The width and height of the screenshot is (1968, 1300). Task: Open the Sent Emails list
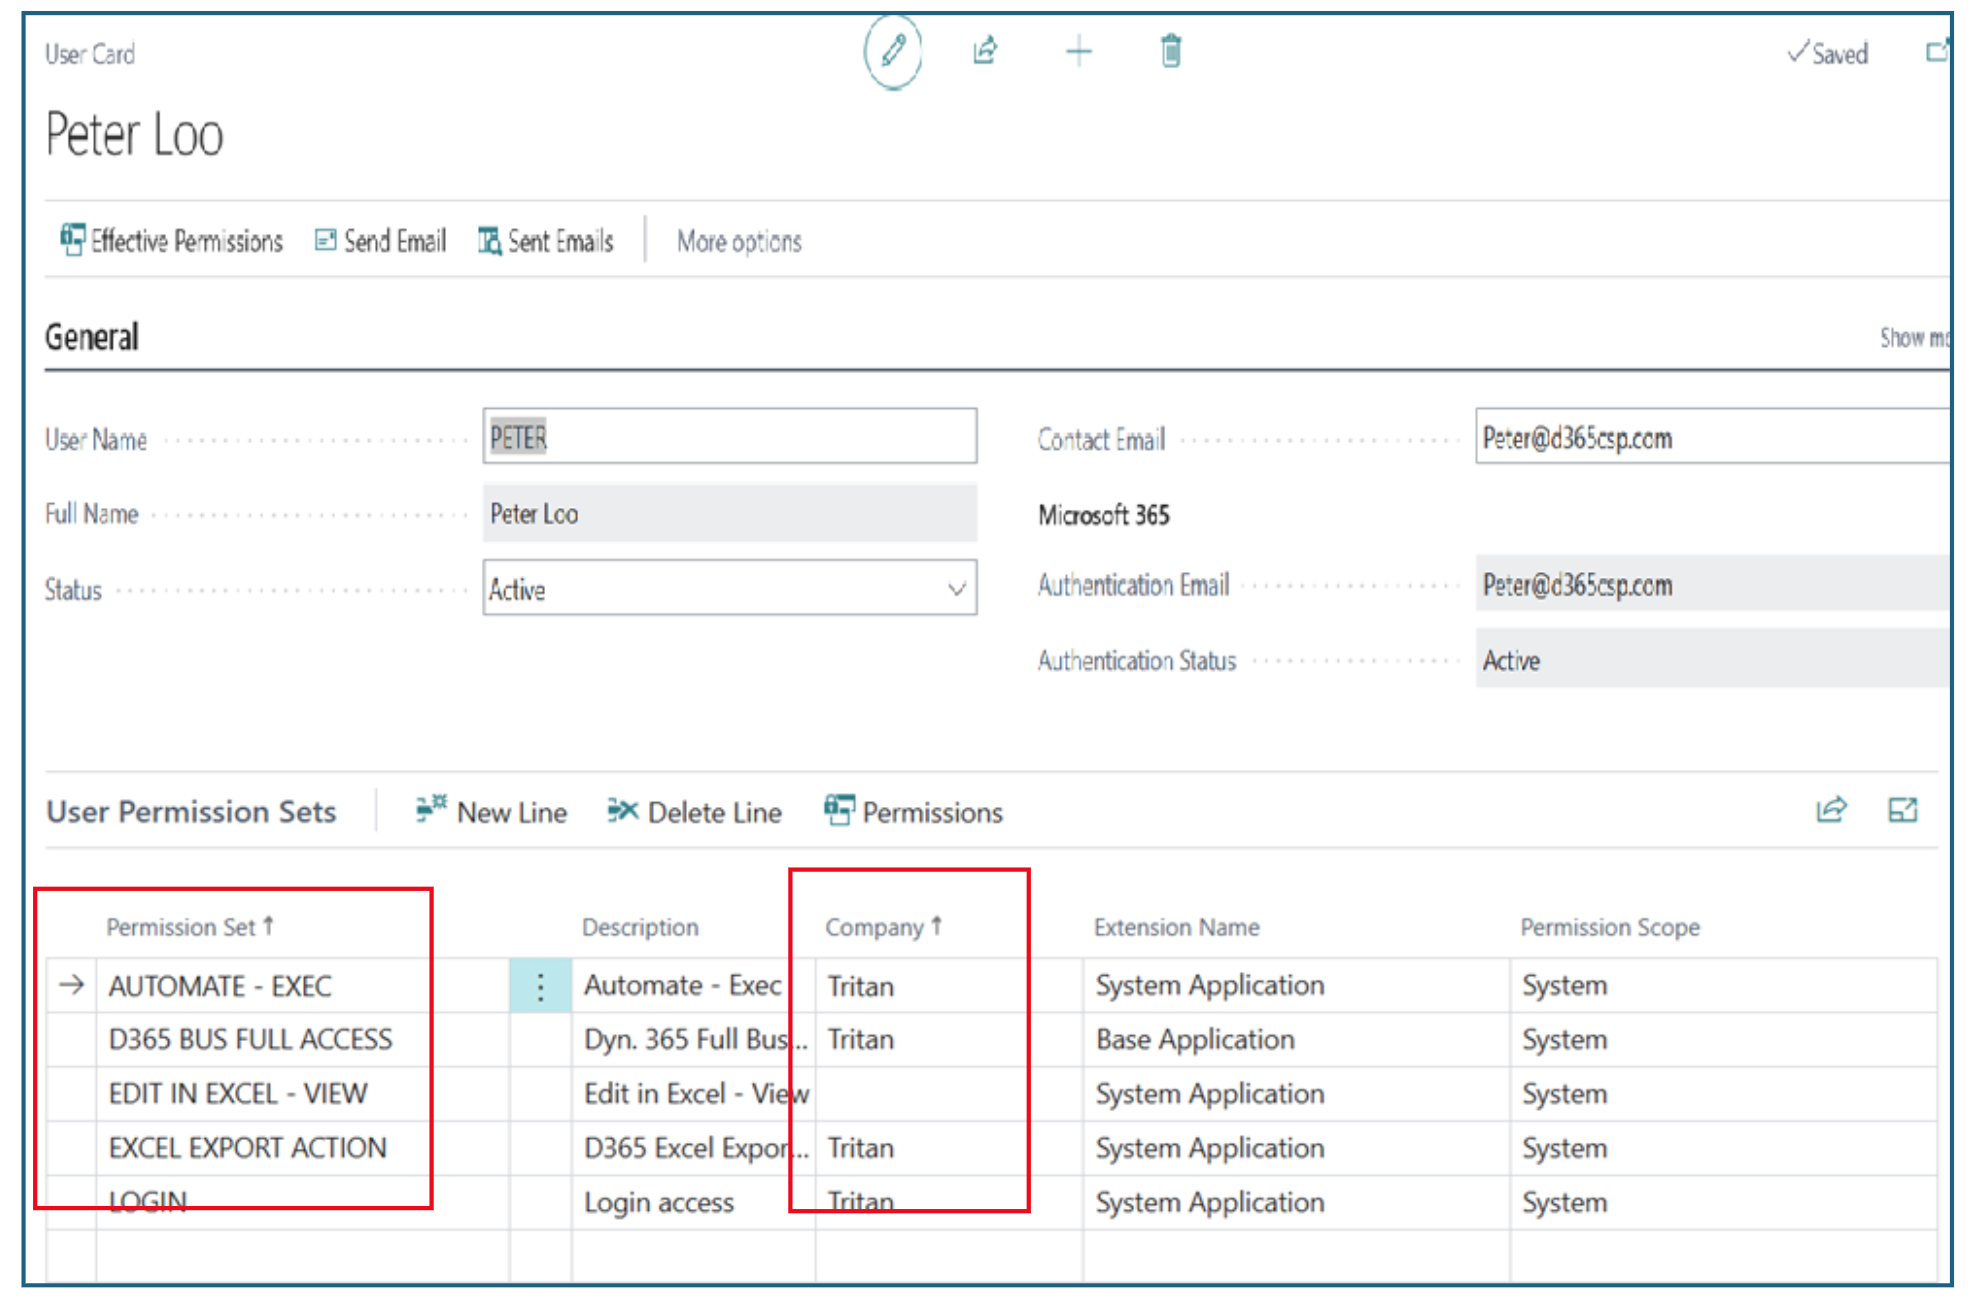point(546,241)
